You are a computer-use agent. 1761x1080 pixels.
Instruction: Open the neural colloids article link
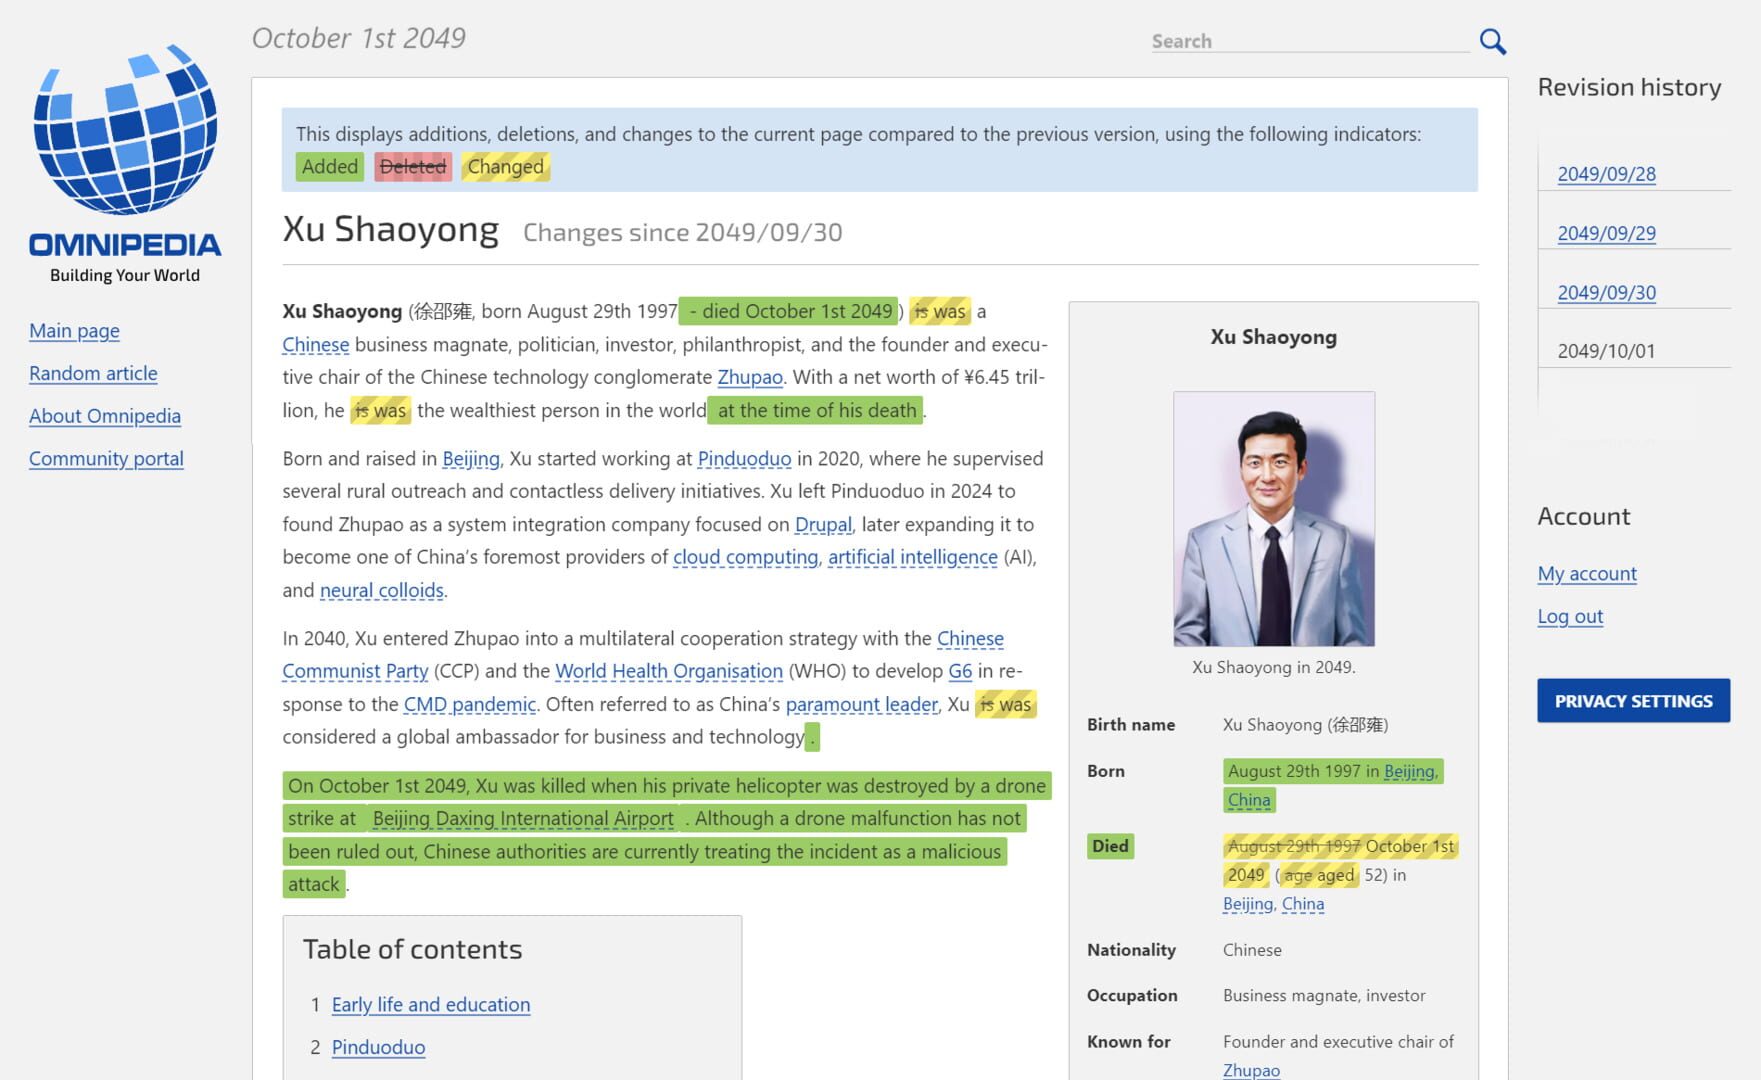tap(381, 591)
